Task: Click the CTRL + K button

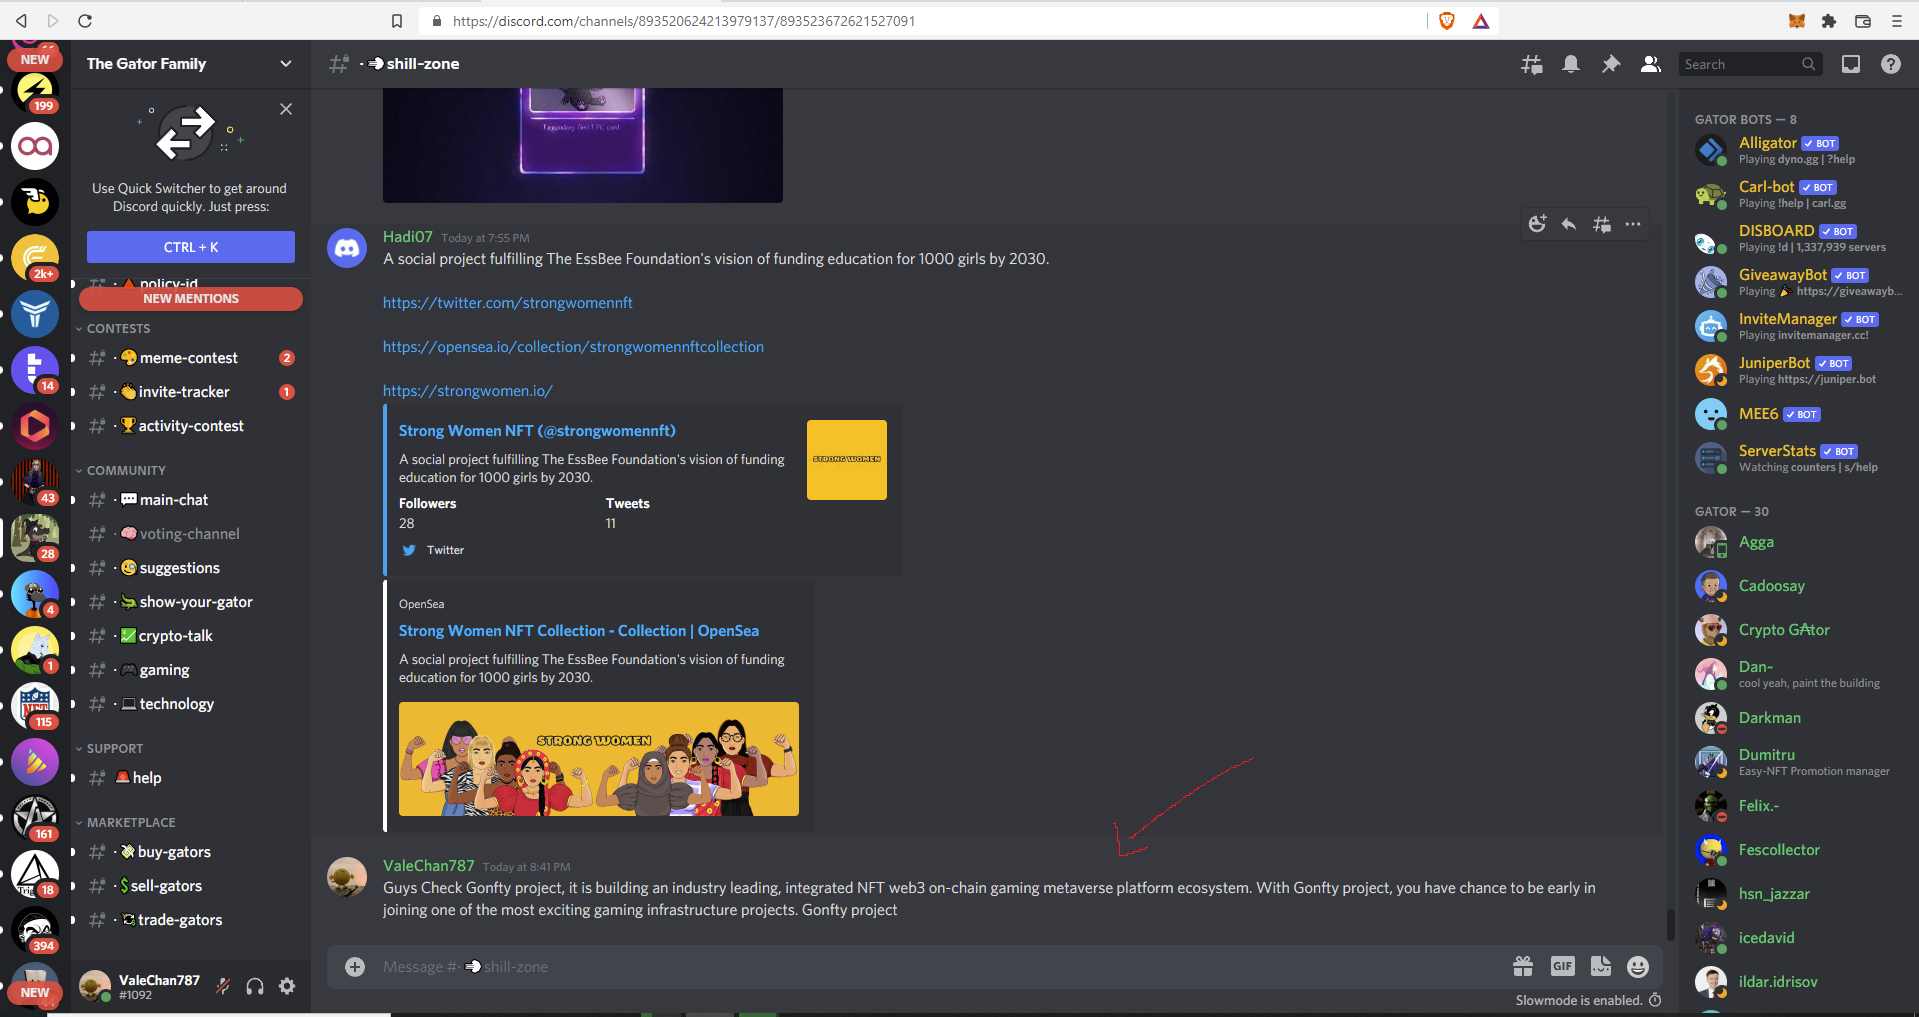Action: click(x=191, y=247)
